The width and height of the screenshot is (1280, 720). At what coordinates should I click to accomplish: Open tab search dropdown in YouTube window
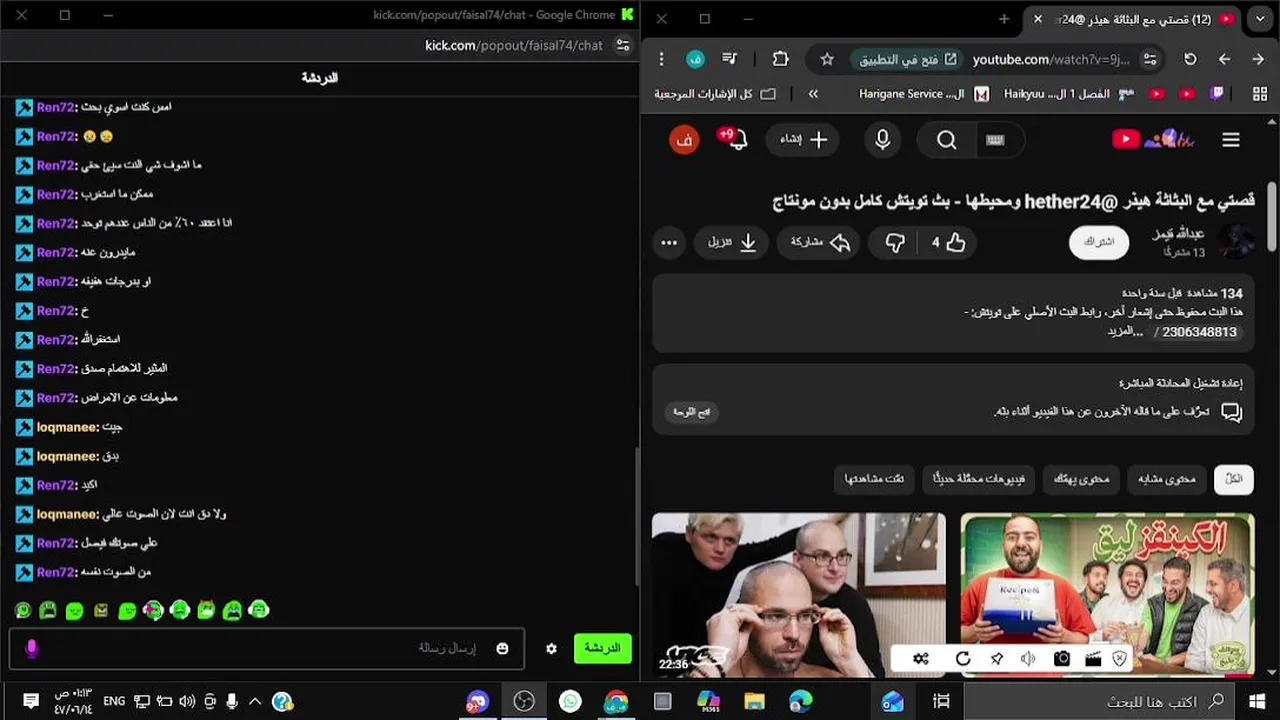(1258, 18)
